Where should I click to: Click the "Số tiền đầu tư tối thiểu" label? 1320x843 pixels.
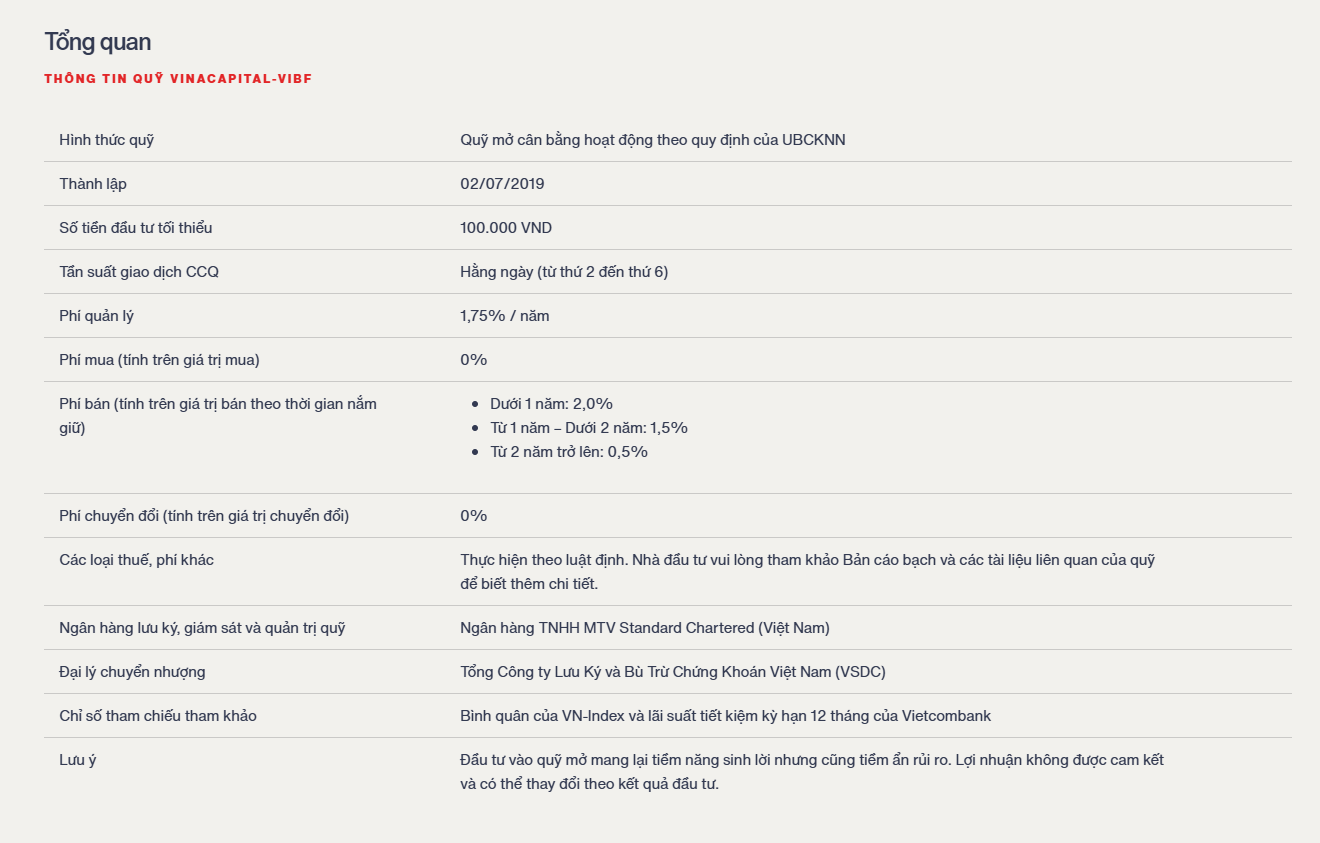point(136,228)
